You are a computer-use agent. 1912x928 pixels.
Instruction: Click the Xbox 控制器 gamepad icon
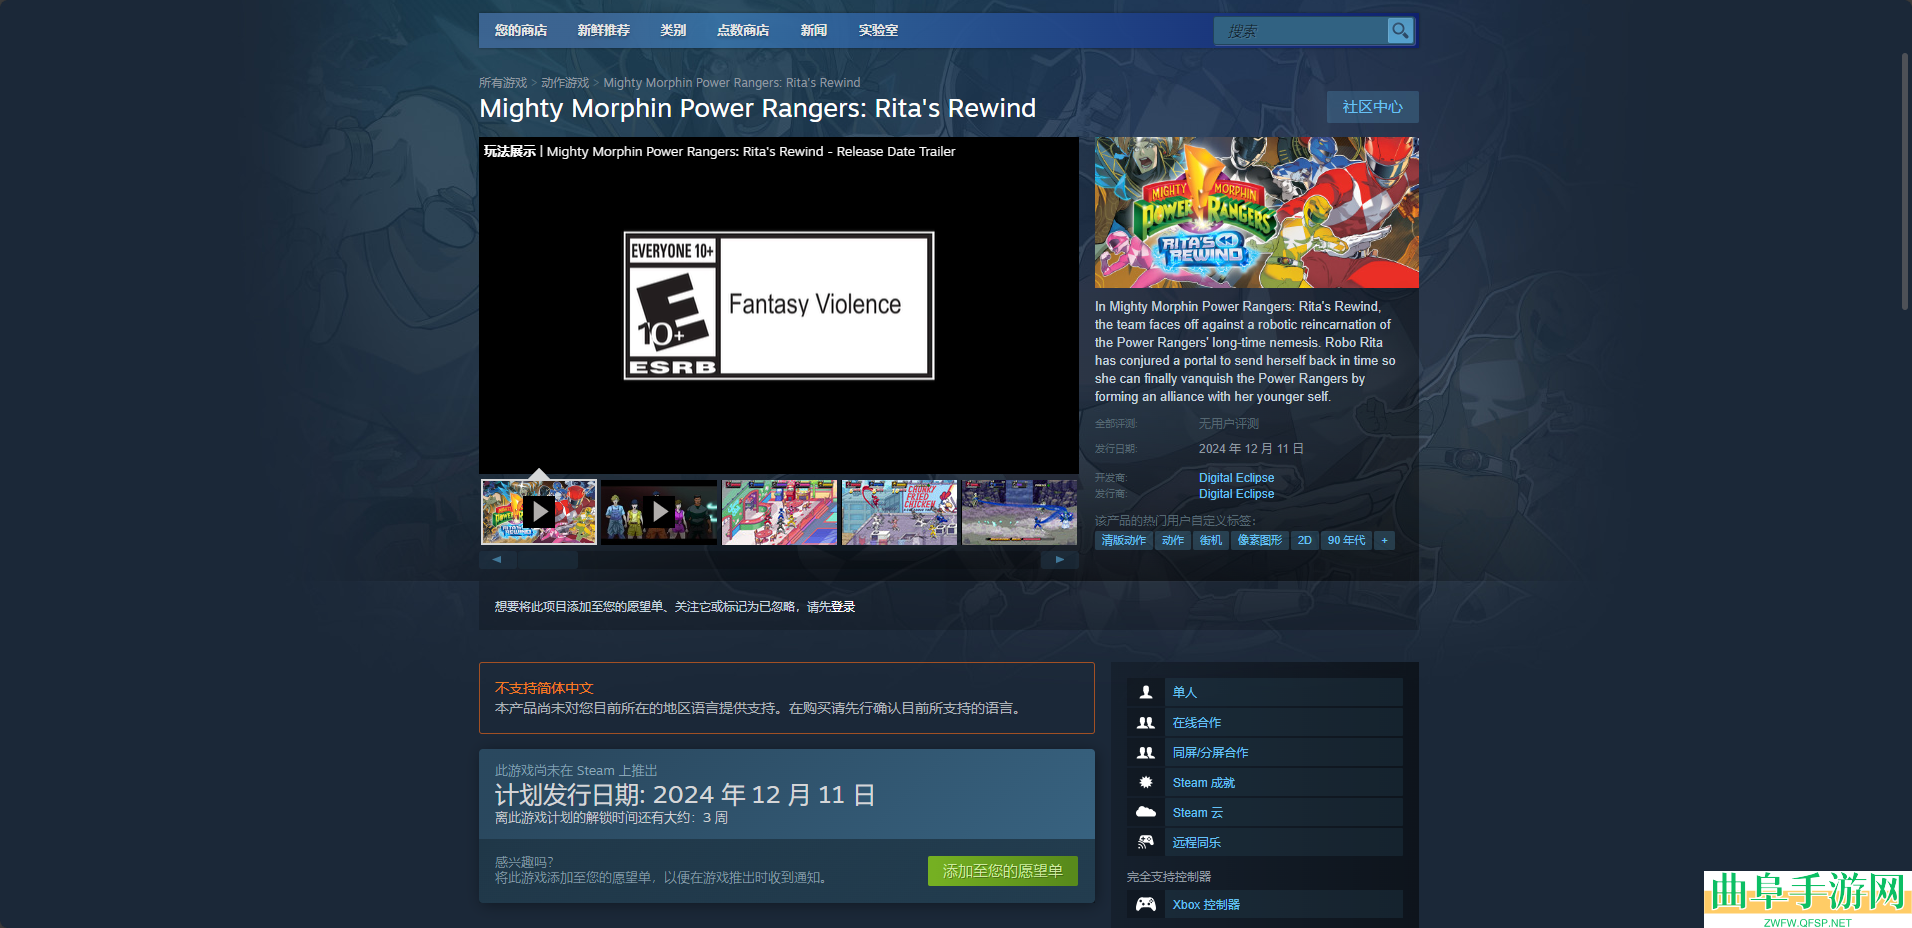click(1146, 904)
